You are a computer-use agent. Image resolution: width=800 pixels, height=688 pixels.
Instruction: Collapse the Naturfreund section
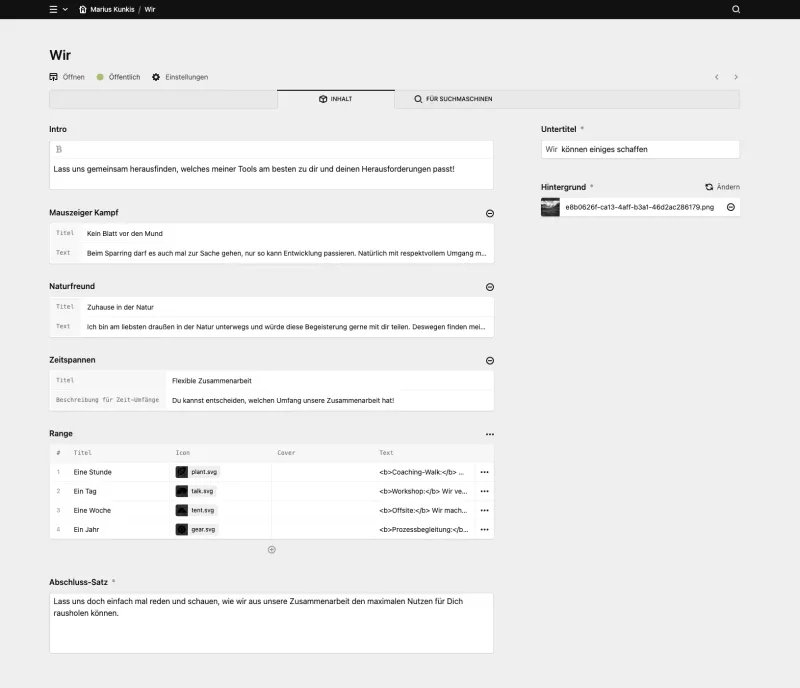(x=489, y=286)
